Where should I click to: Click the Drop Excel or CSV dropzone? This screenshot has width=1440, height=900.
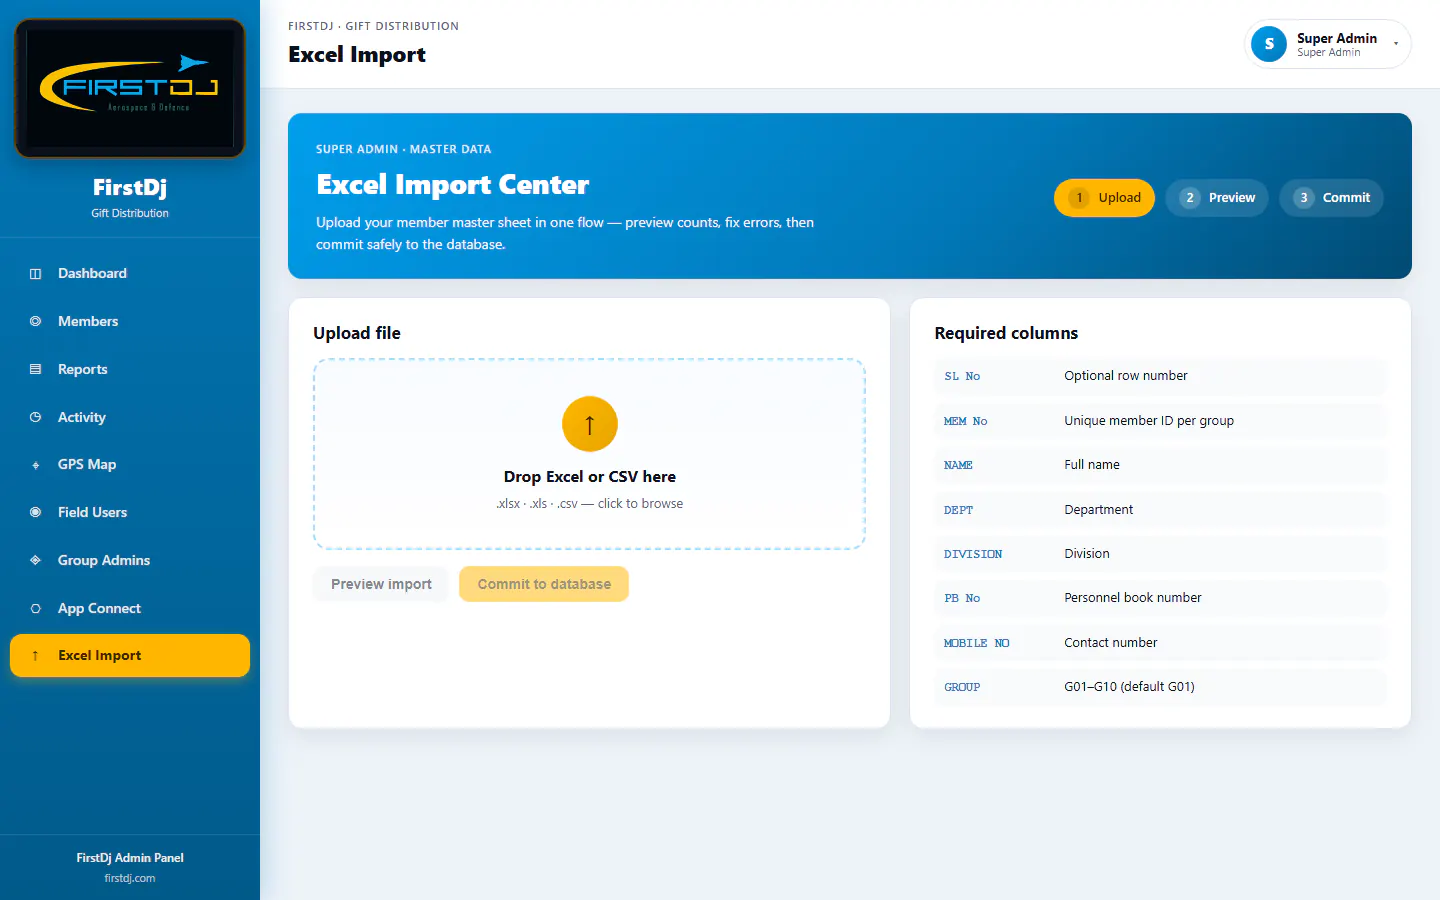pos(589,454)
